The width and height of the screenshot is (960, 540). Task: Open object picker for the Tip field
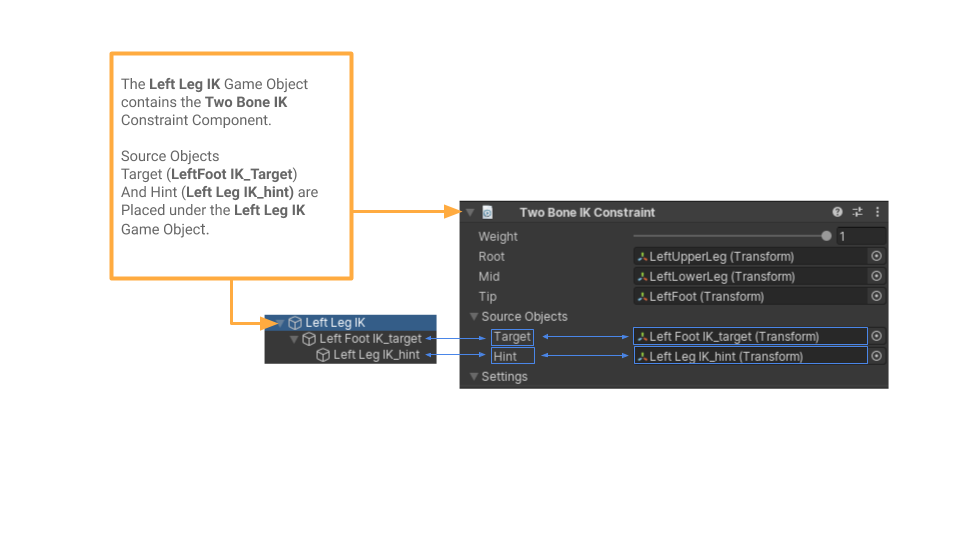coord(876,296)
